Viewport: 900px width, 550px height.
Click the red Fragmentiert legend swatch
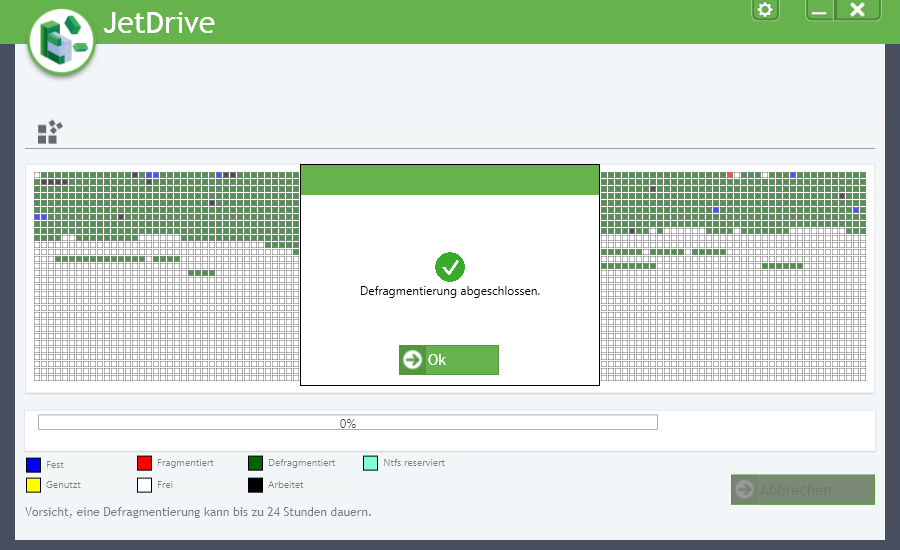144,463
